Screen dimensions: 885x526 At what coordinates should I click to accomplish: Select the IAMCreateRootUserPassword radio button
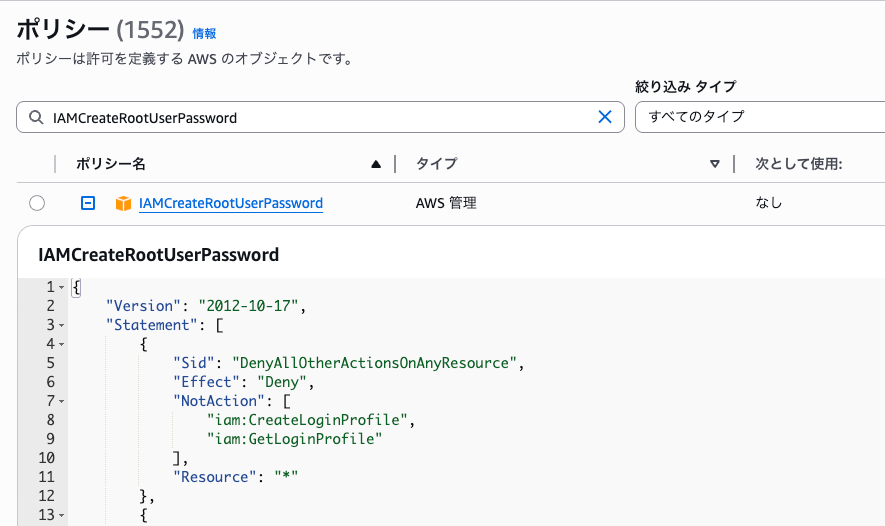tap(37, 204)
